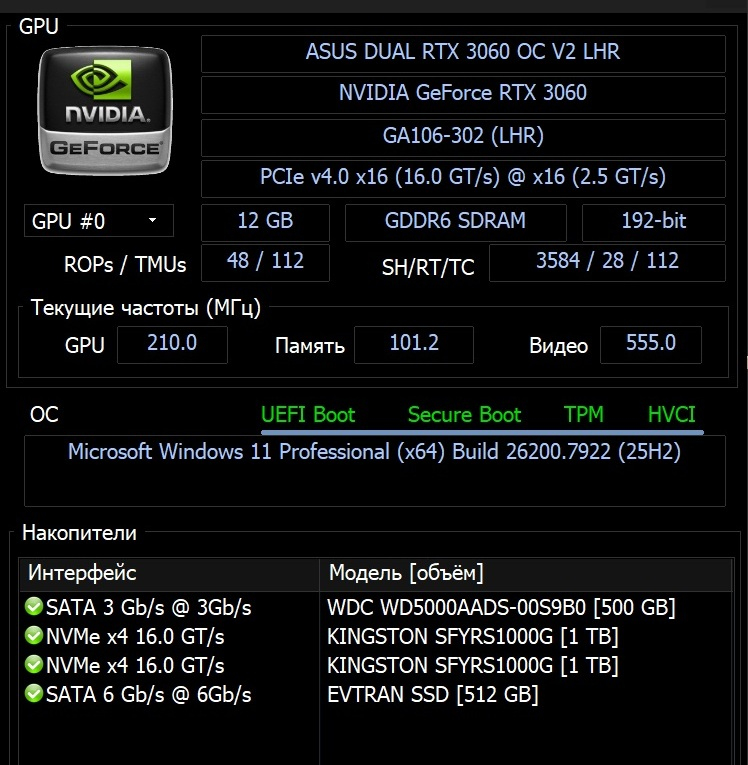Click status icon of second NVMe x4 drive
This screenshot has width=748, height=765.
[34, 665]
